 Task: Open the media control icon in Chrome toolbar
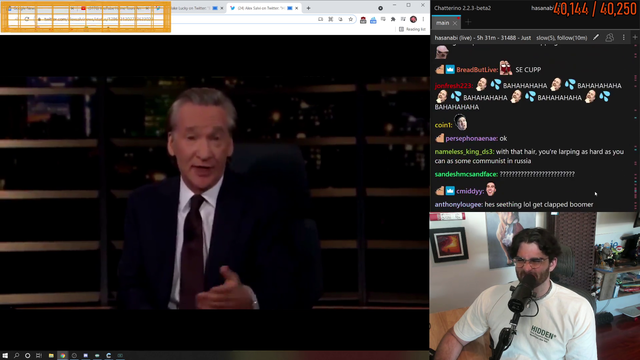403,19
